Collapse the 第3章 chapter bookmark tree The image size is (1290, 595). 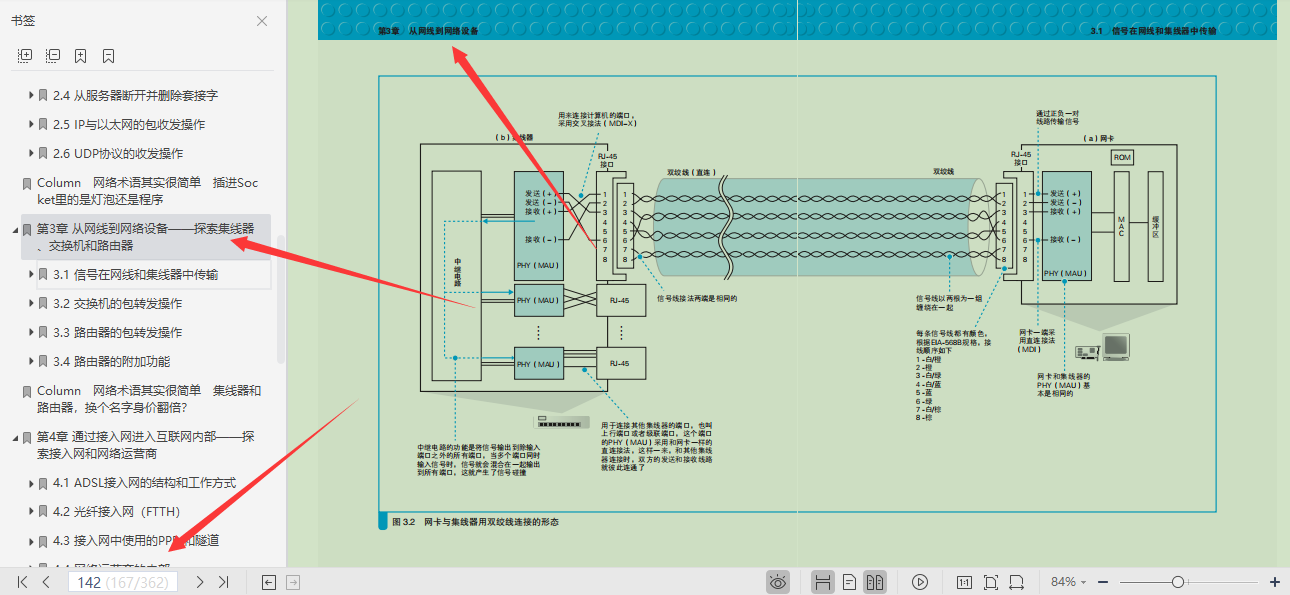[14, 230]
